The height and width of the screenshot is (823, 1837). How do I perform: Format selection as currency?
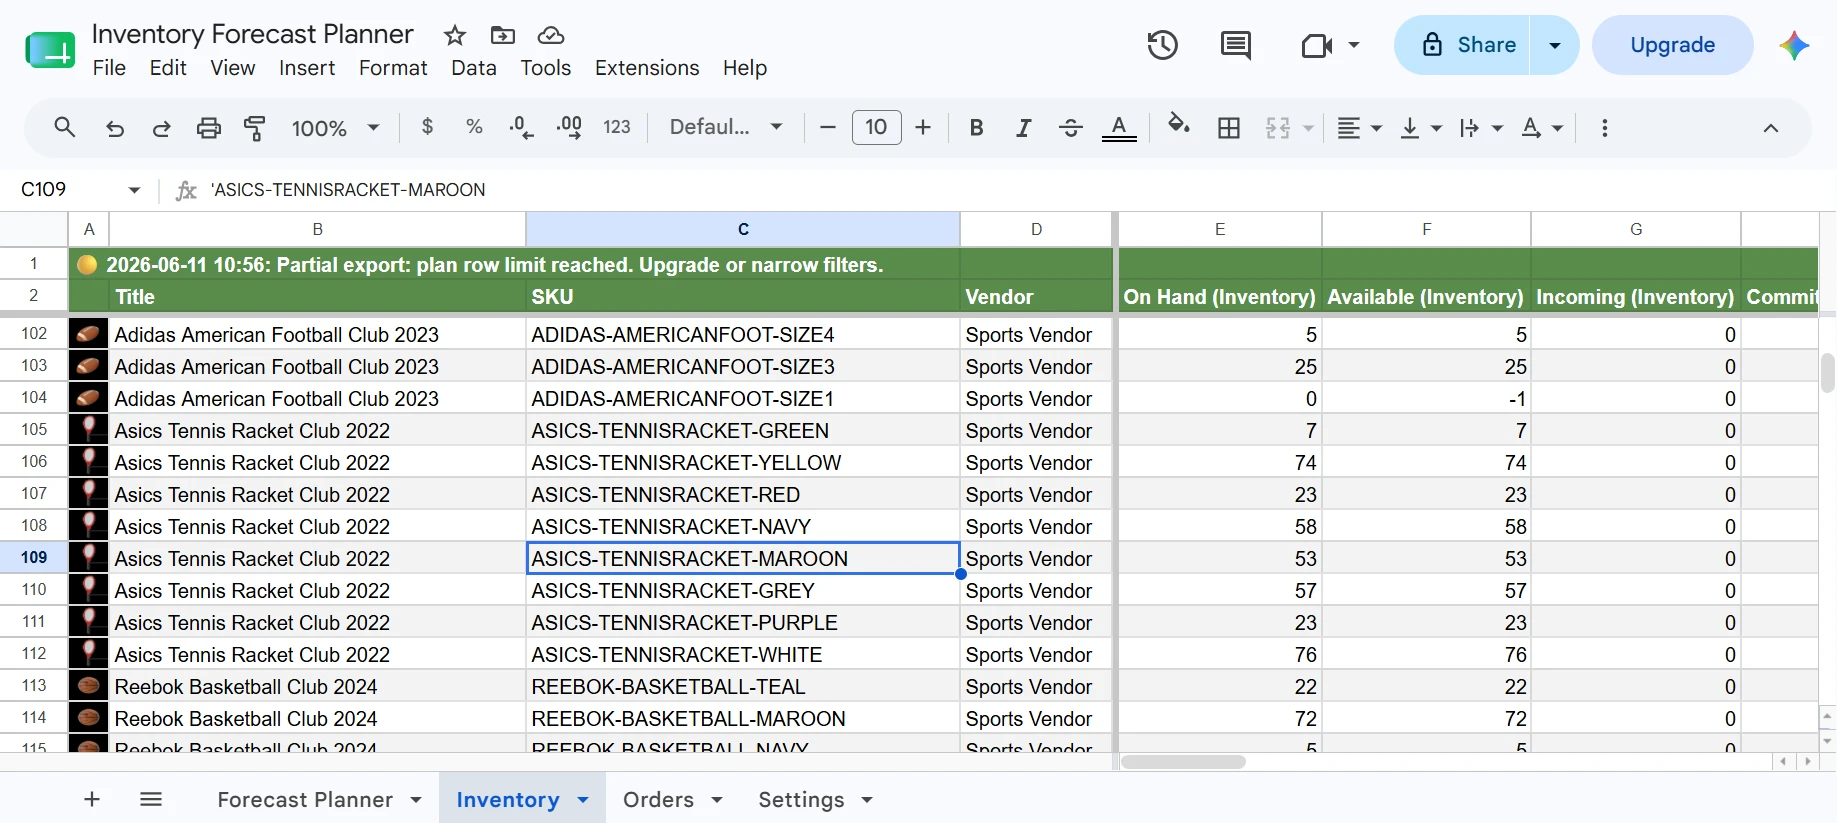pyautogui.click(x=428, y=127)
